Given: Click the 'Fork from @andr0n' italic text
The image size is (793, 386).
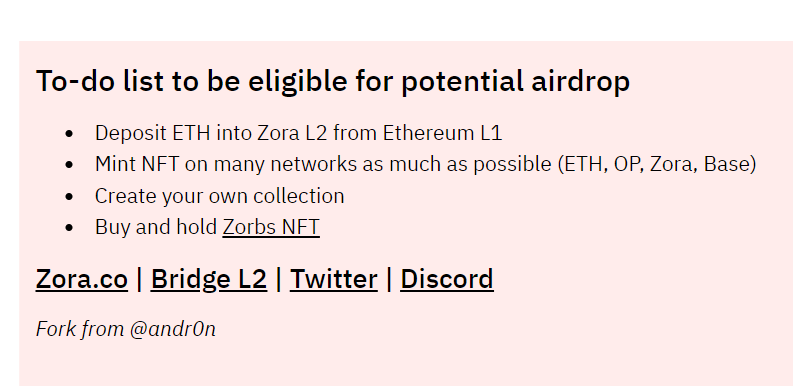Looking at the screenshot, I should [x=126, y=329].
